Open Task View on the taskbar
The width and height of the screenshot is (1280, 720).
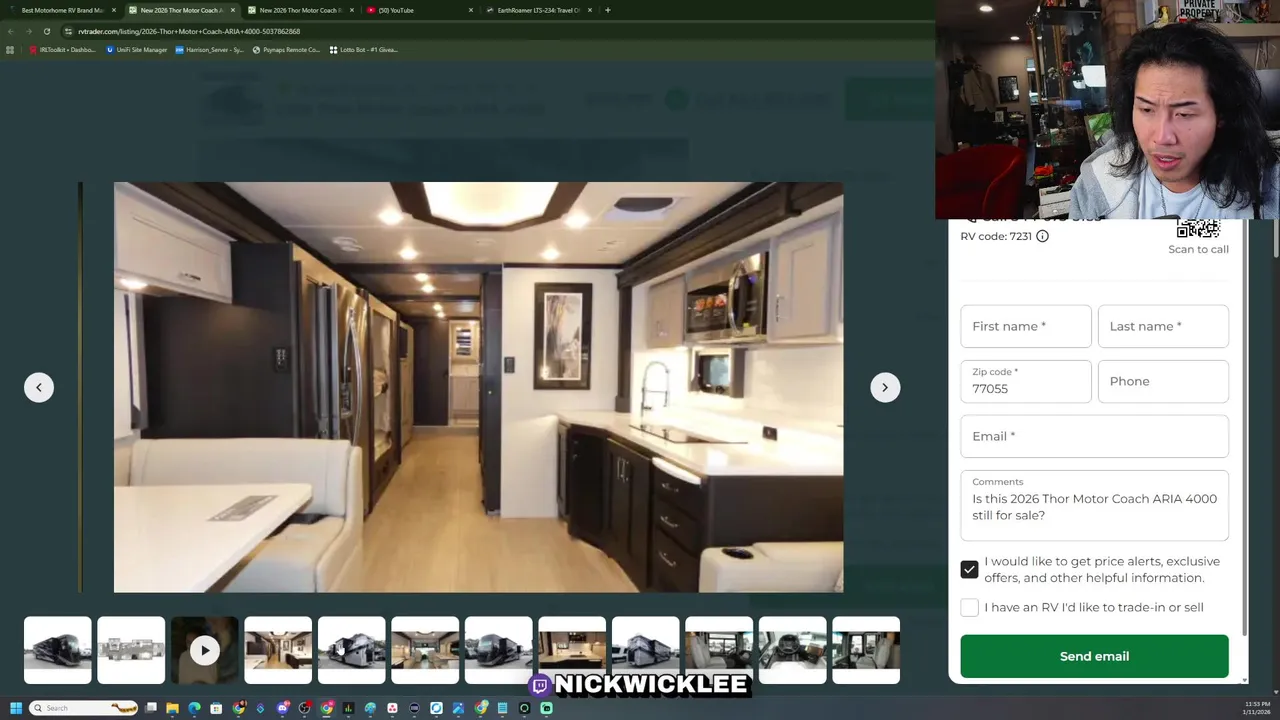[151, 708]
